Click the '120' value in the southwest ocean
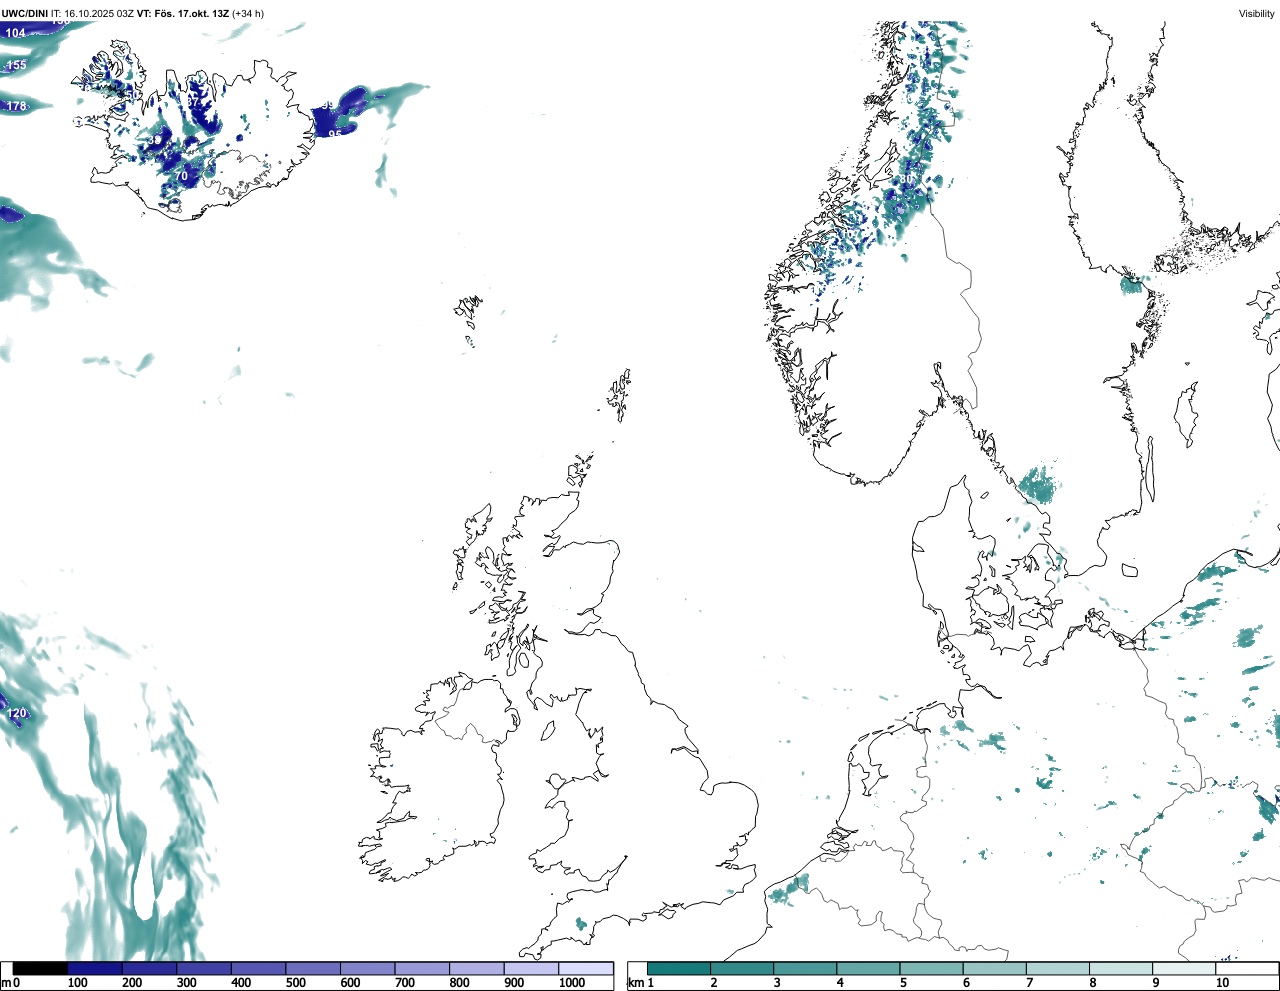 pos(17,713)
